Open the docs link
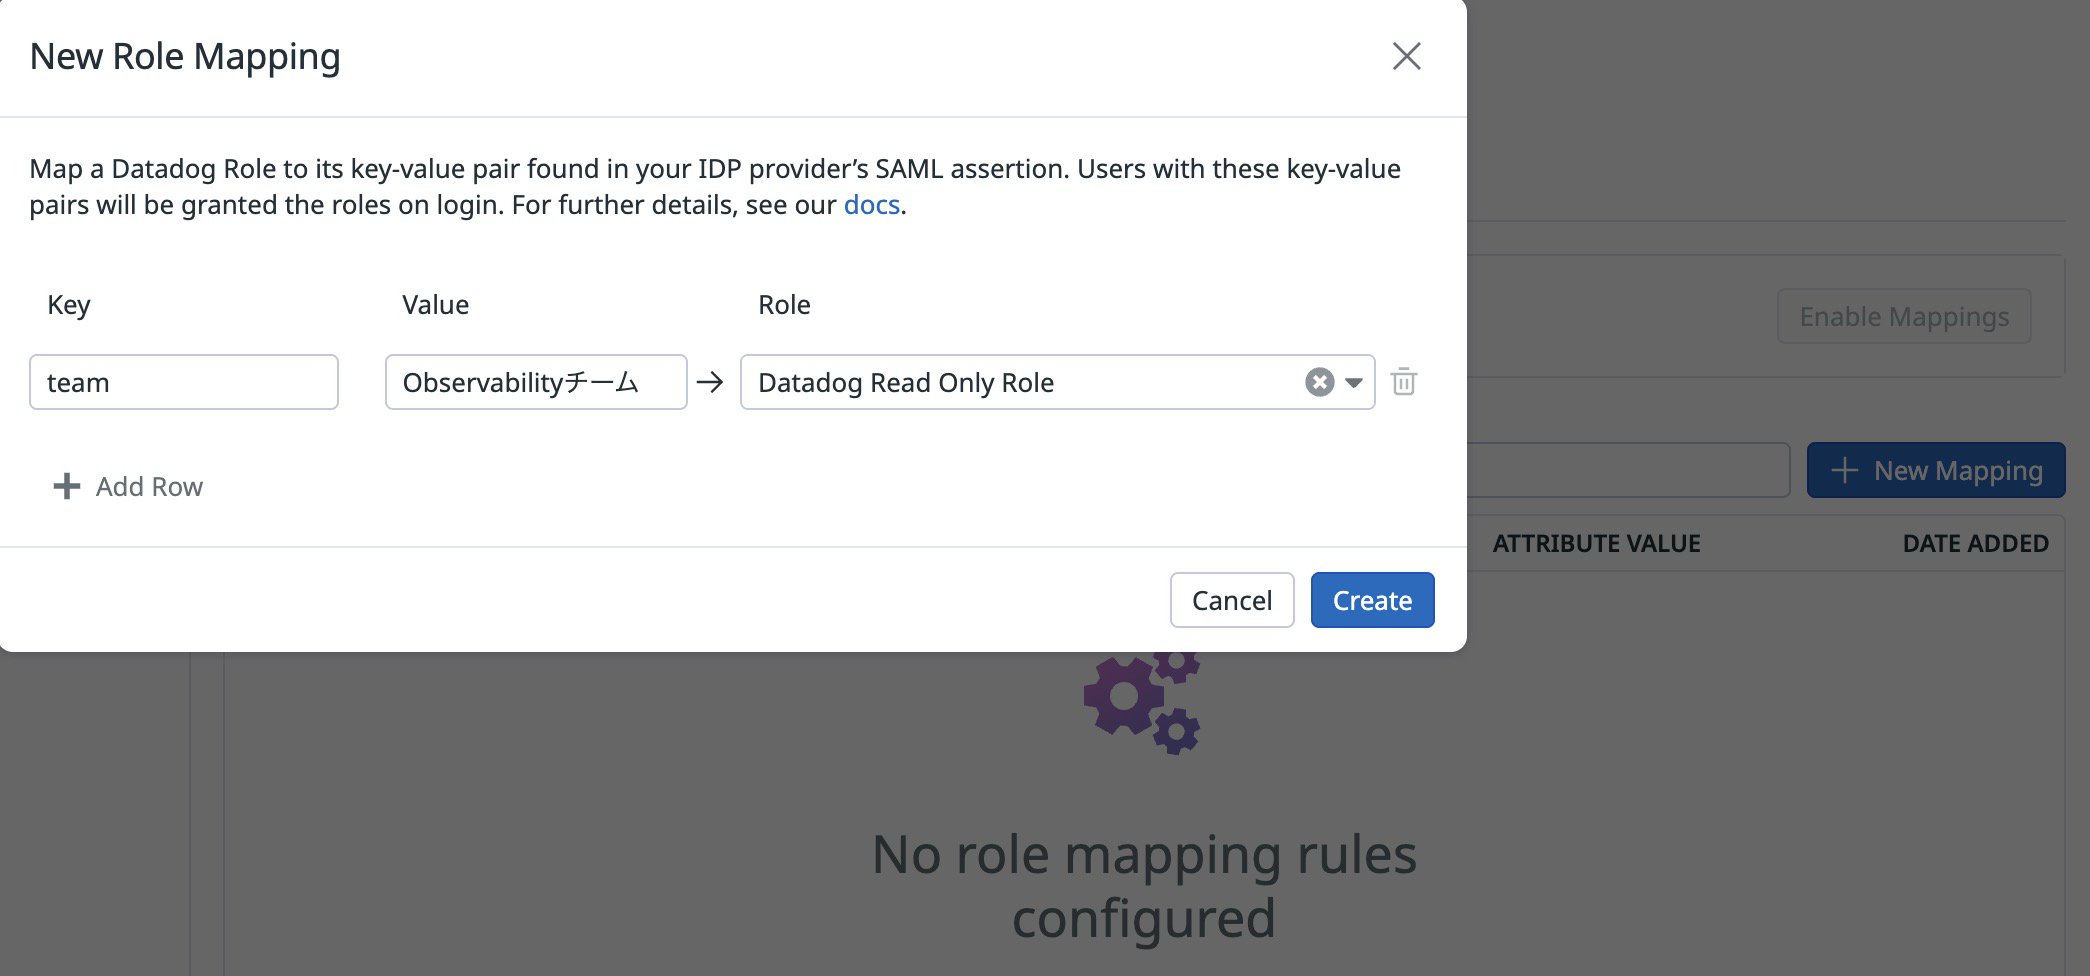2090x976 pixels. click(870, 204)
